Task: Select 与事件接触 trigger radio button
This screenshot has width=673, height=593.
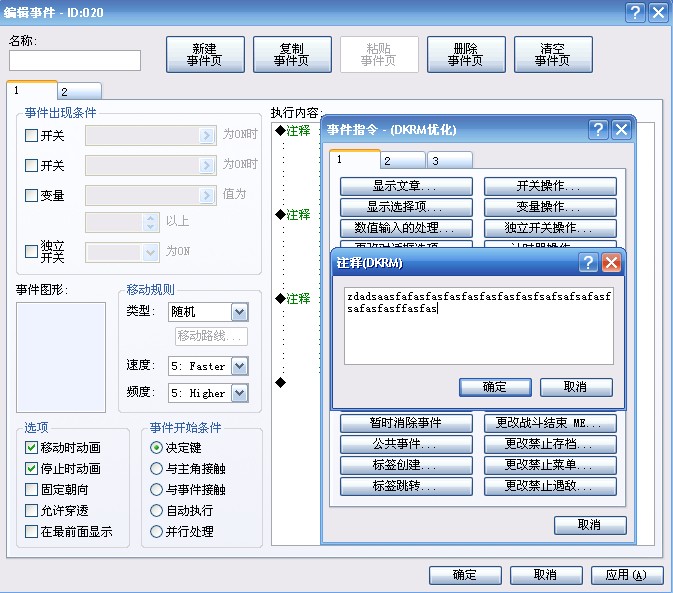Action: point(156,489)
